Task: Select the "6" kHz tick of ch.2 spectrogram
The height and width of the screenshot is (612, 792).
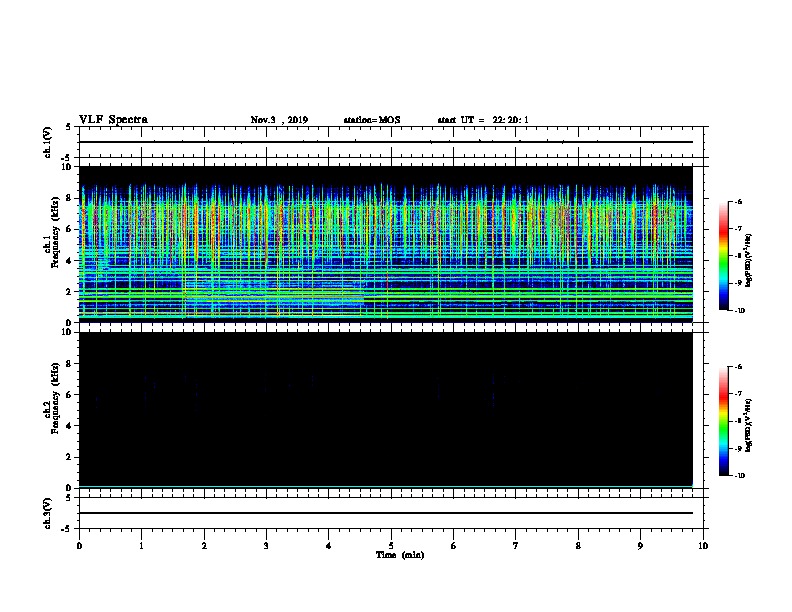Action: 69,395
